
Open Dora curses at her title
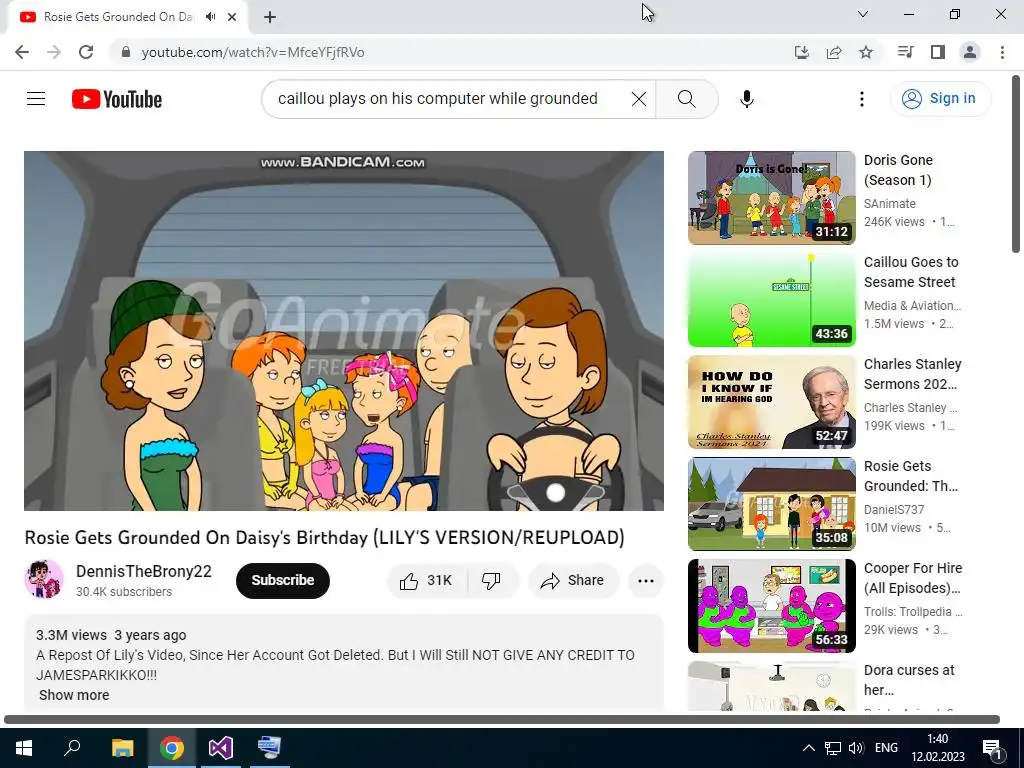[x=909, y=680]
